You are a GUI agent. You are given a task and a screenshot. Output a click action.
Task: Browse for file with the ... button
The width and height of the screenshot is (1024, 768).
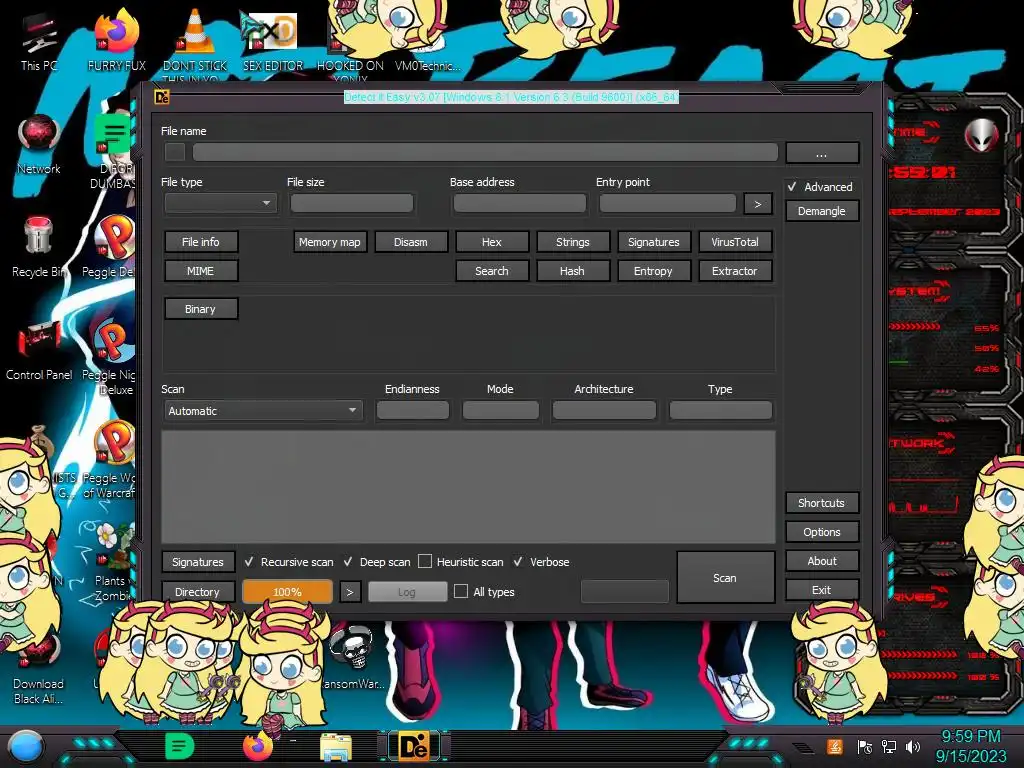point(822,153)
